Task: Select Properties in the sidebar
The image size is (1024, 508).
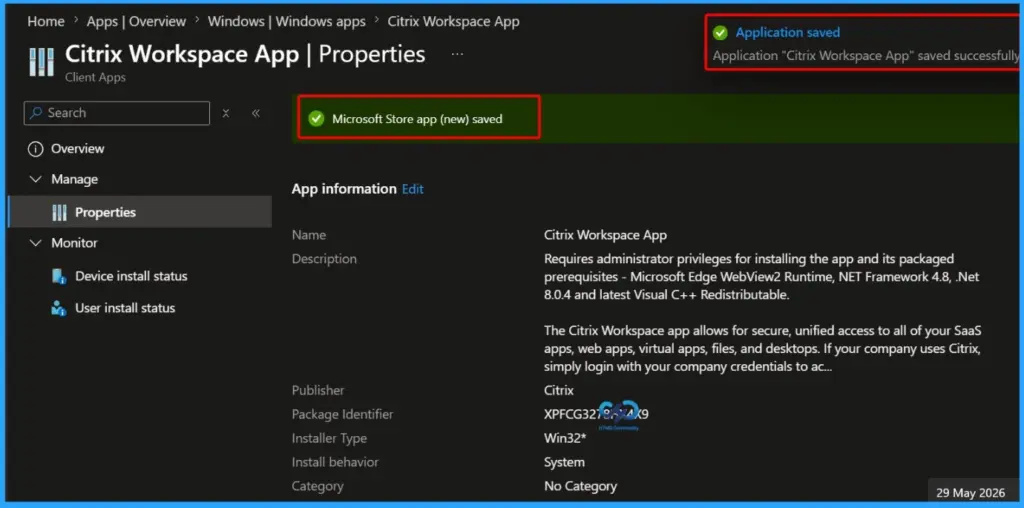Action: click(x=140, y=212)
